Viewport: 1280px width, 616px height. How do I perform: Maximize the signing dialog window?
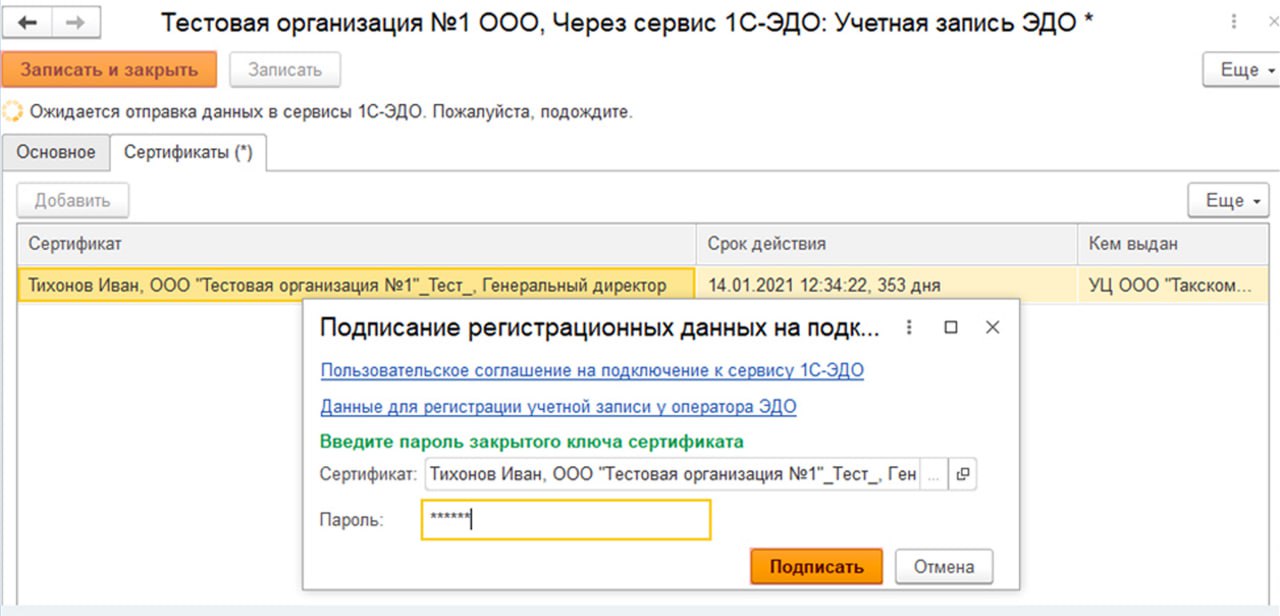tap(951, 328)
